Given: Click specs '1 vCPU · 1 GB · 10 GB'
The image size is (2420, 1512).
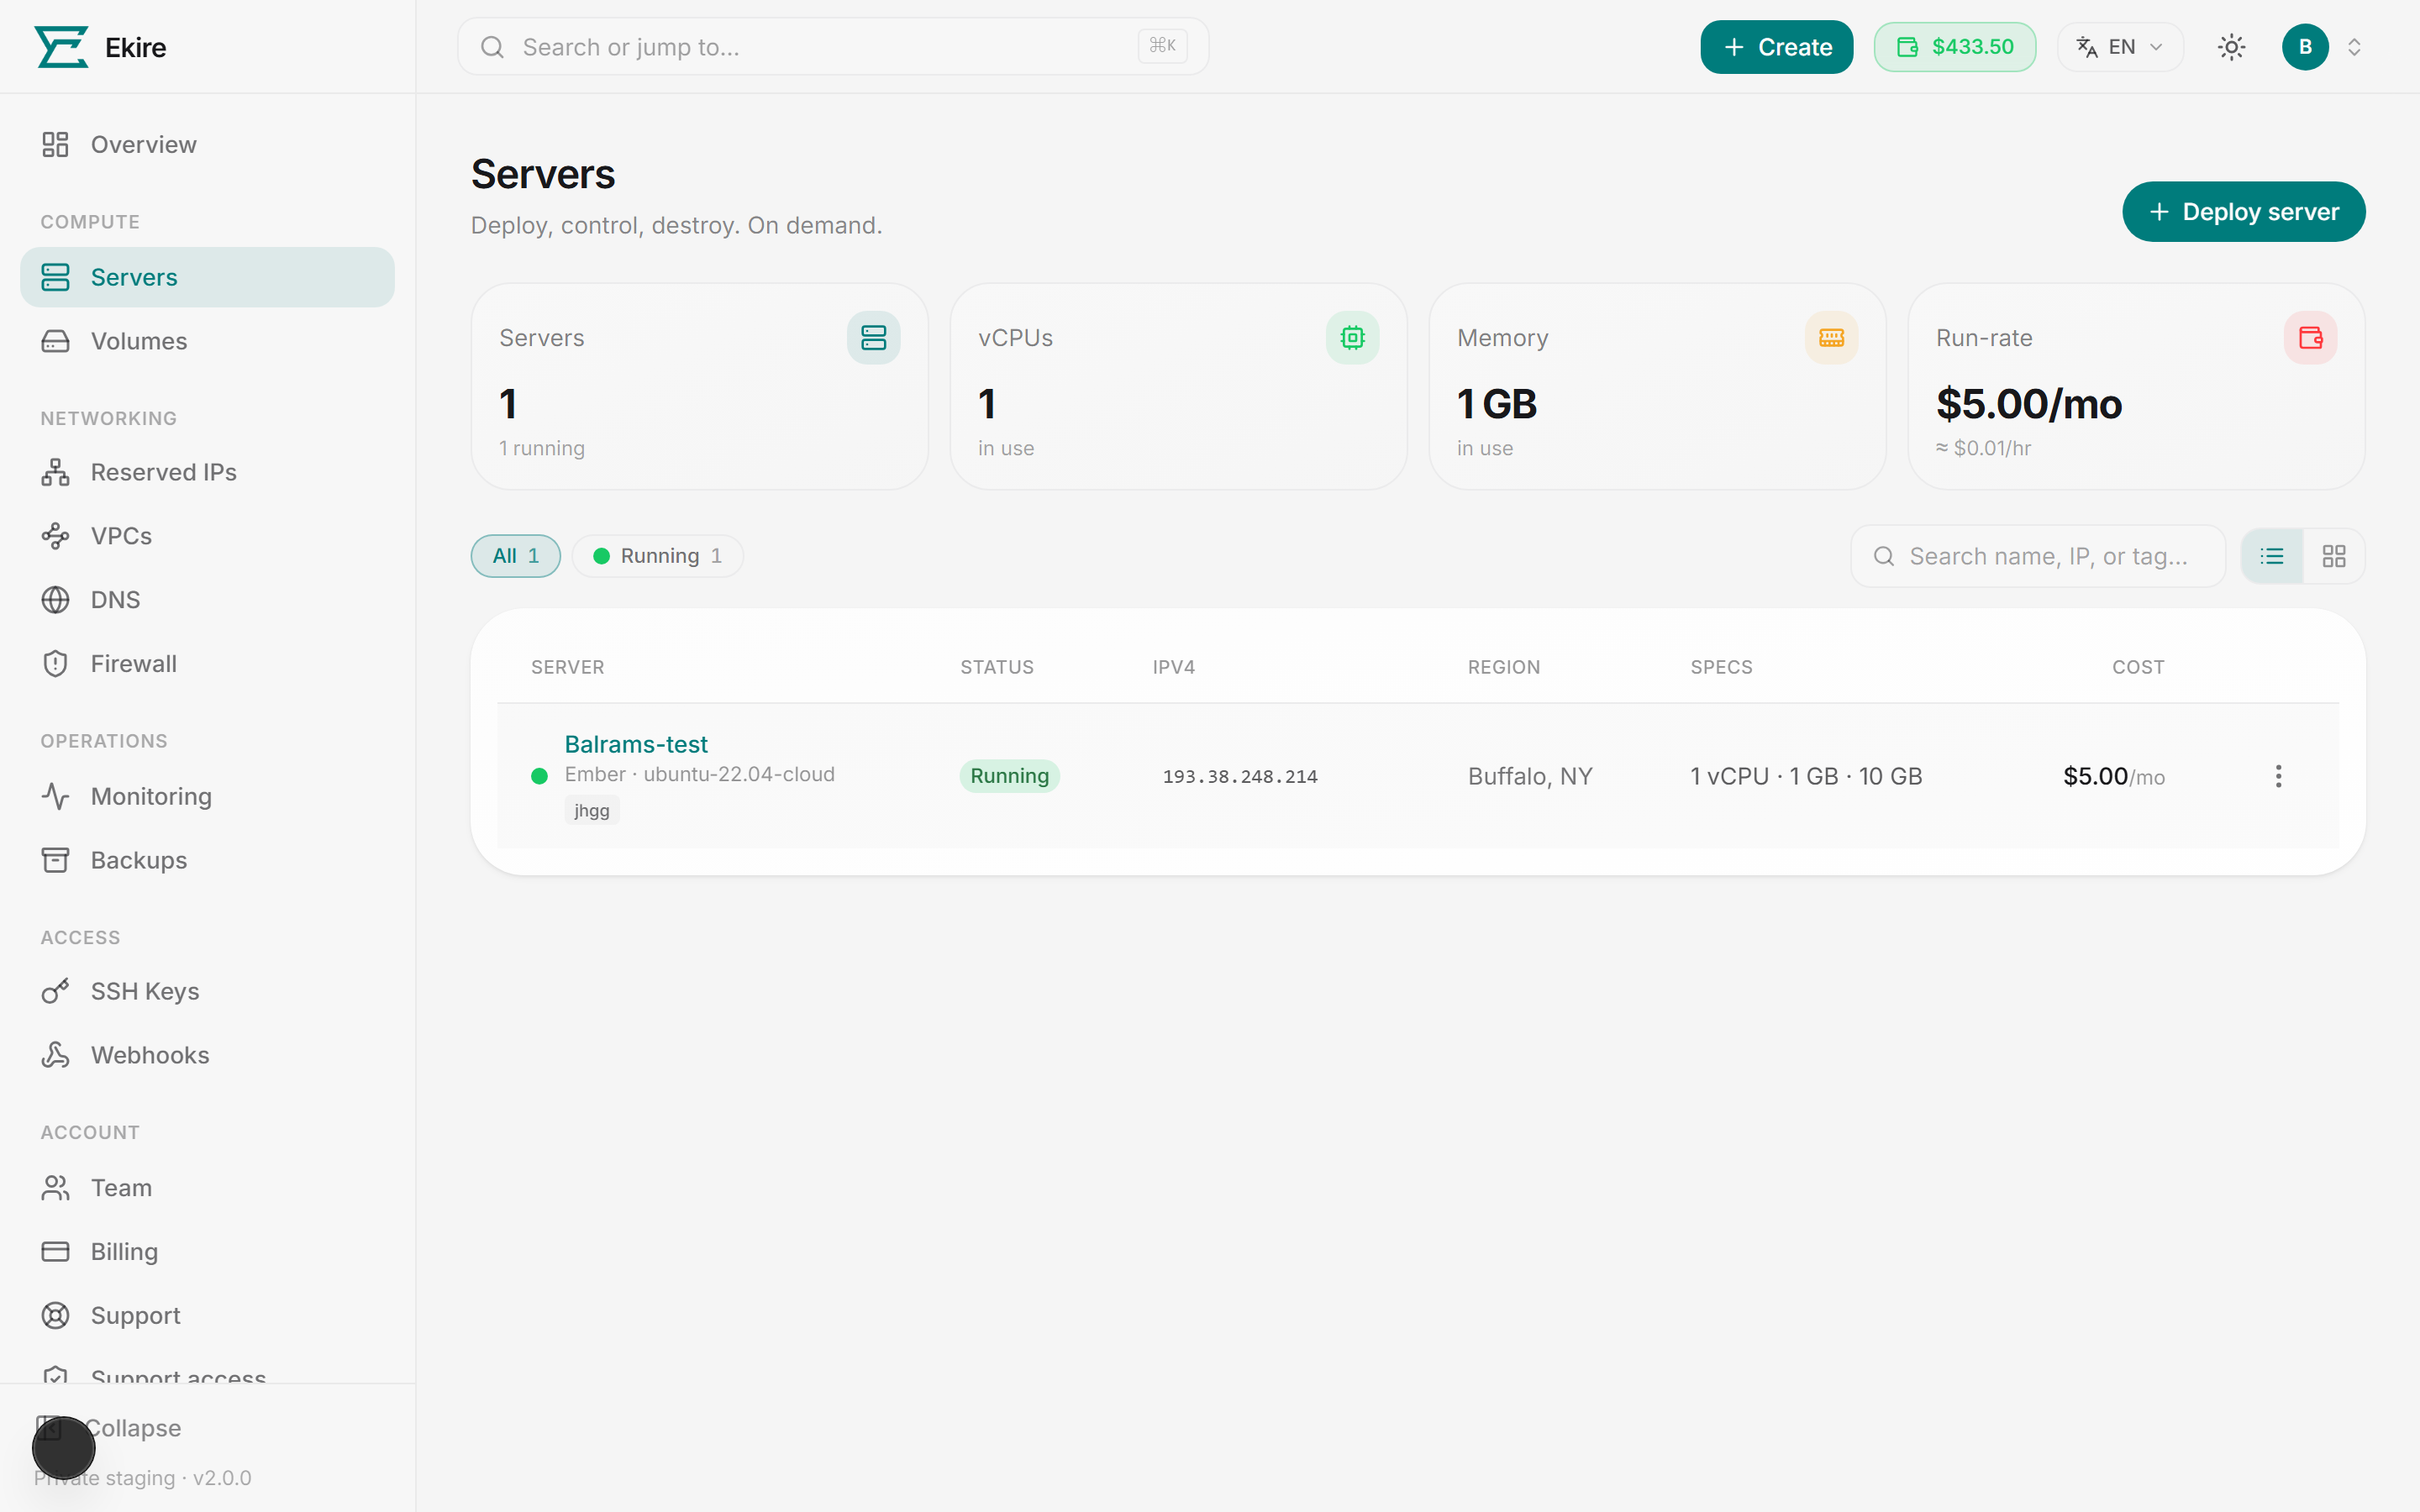Looking at the screenshot, I should point(1806,776).
